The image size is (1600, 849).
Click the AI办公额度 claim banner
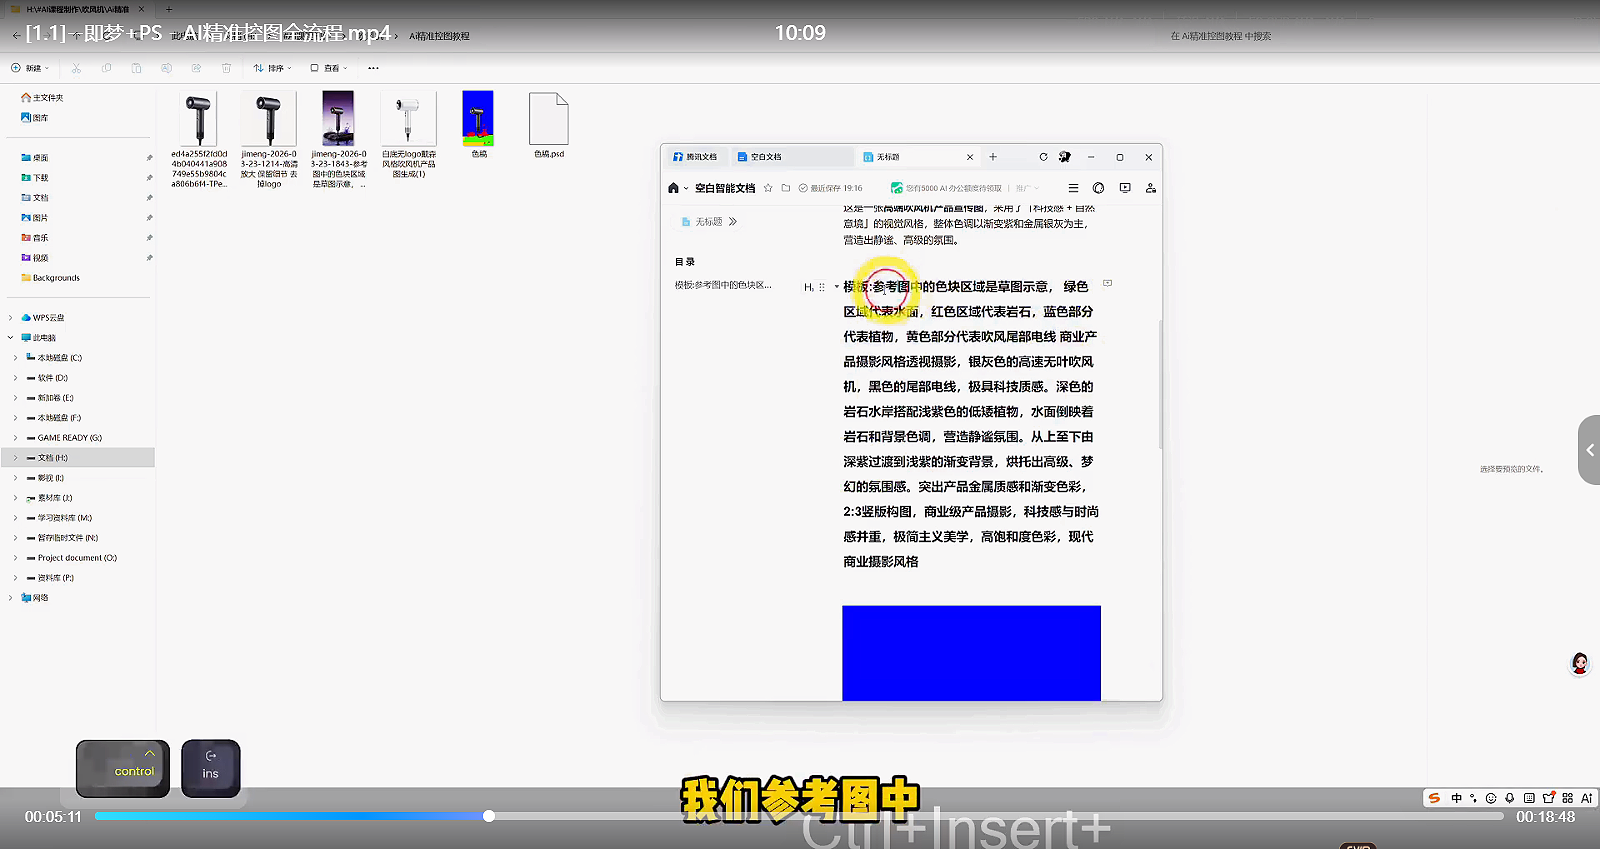coord(946,188)
